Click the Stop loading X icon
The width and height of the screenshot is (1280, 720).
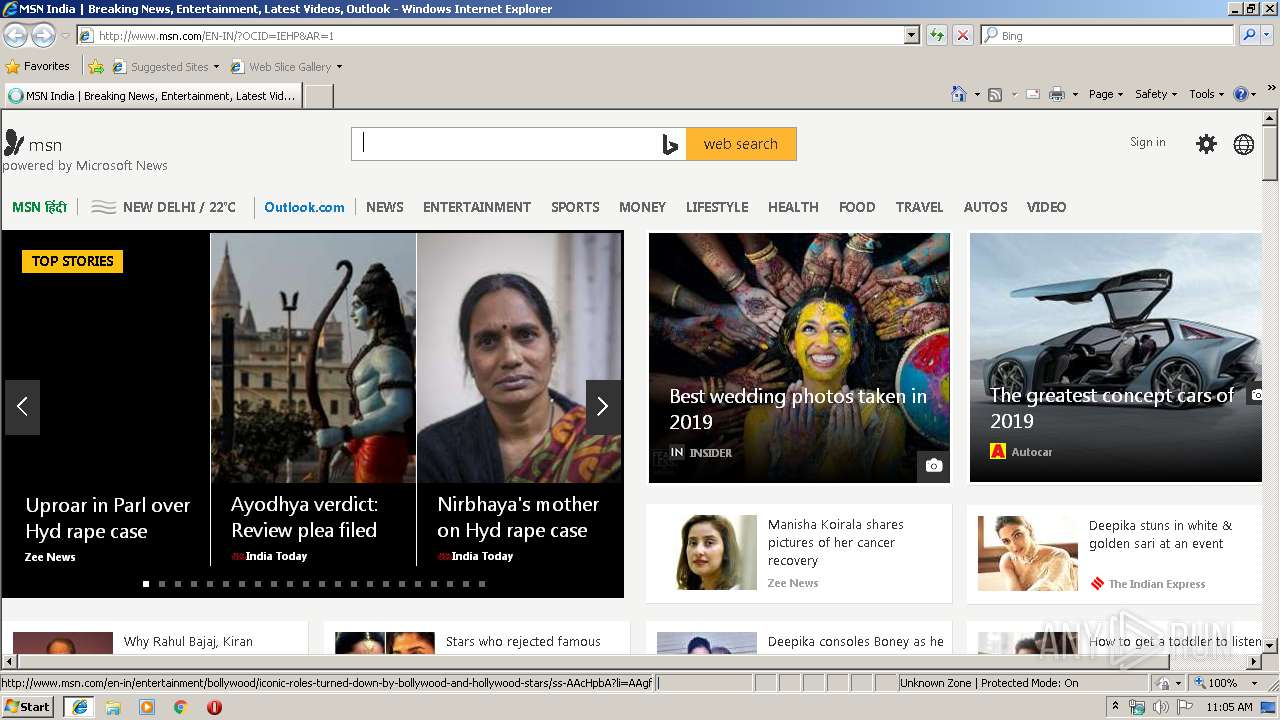point(963,35)
